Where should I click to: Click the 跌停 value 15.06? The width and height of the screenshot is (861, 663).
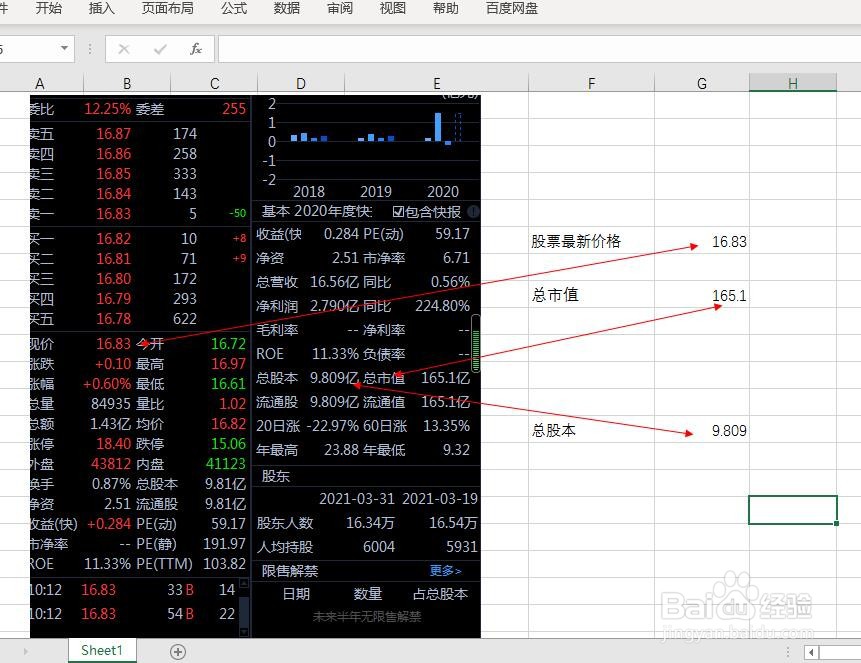228,444
